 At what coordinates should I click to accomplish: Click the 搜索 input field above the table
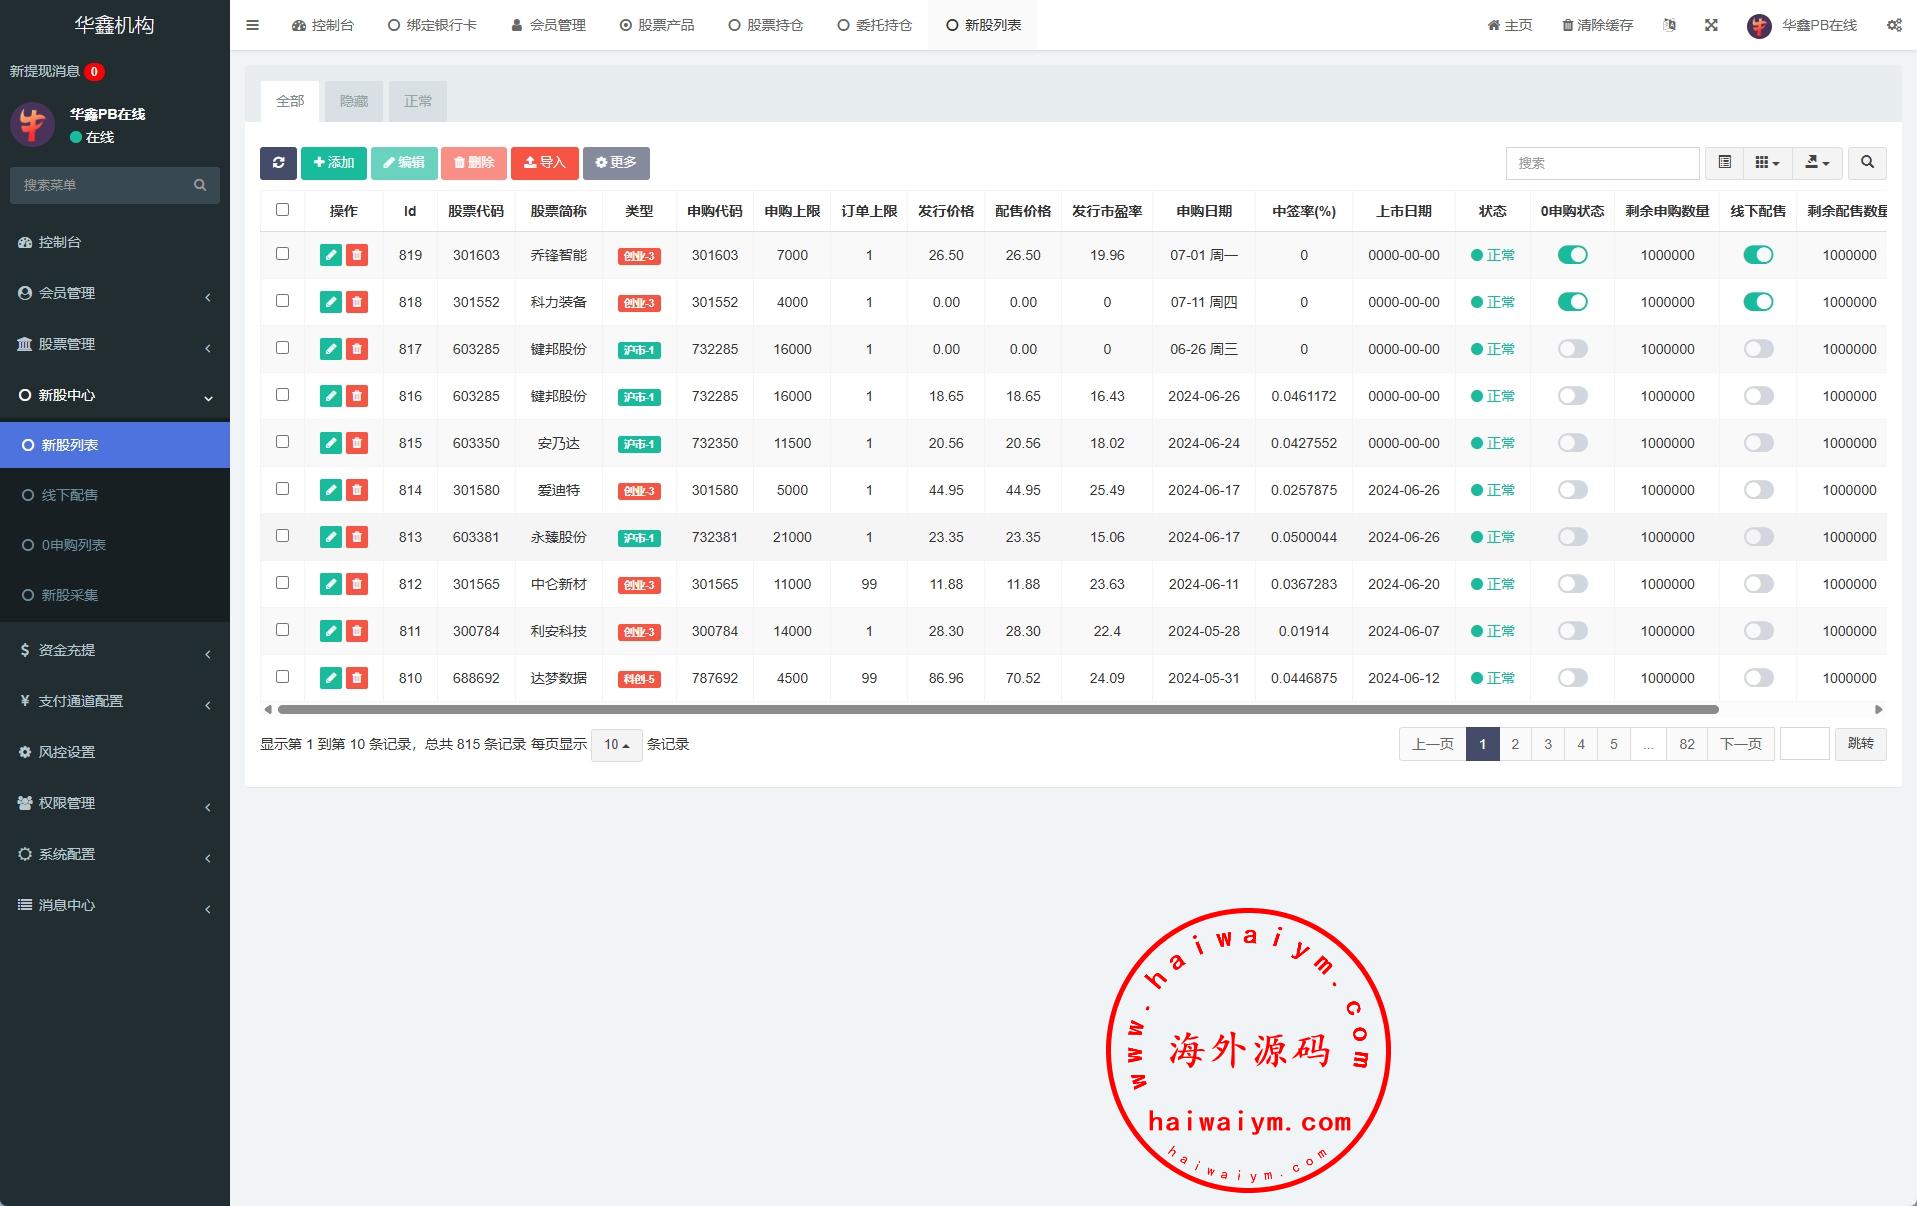point(1602,163)
